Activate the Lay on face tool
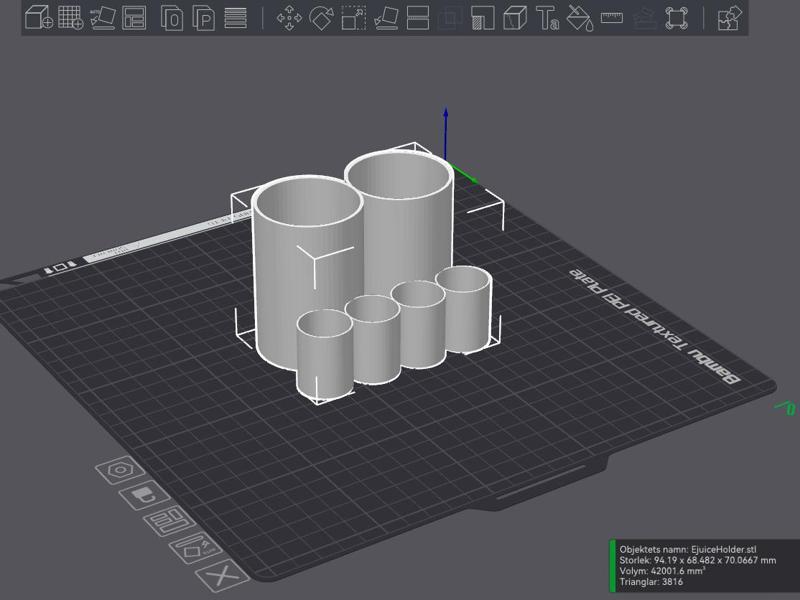Screen dimensions: 800x600 [x=386, y=17]
